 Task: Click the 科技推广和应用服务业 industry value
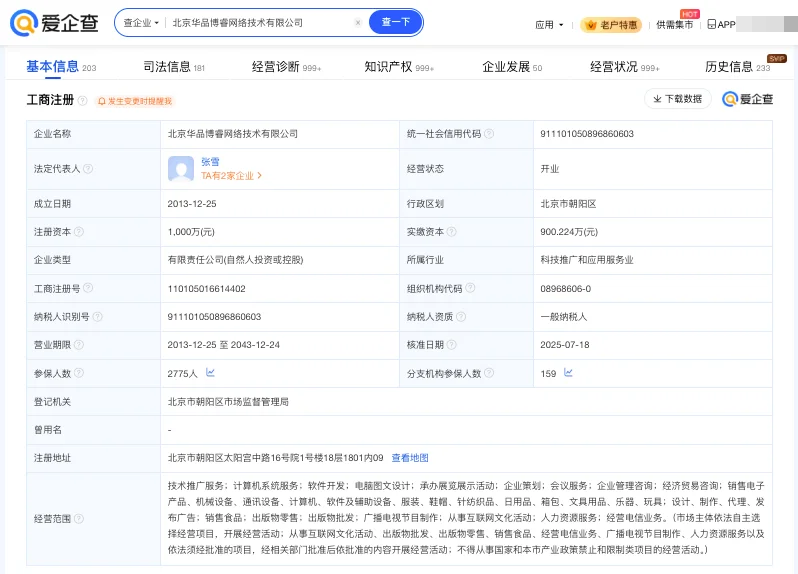tap(587, 260)
